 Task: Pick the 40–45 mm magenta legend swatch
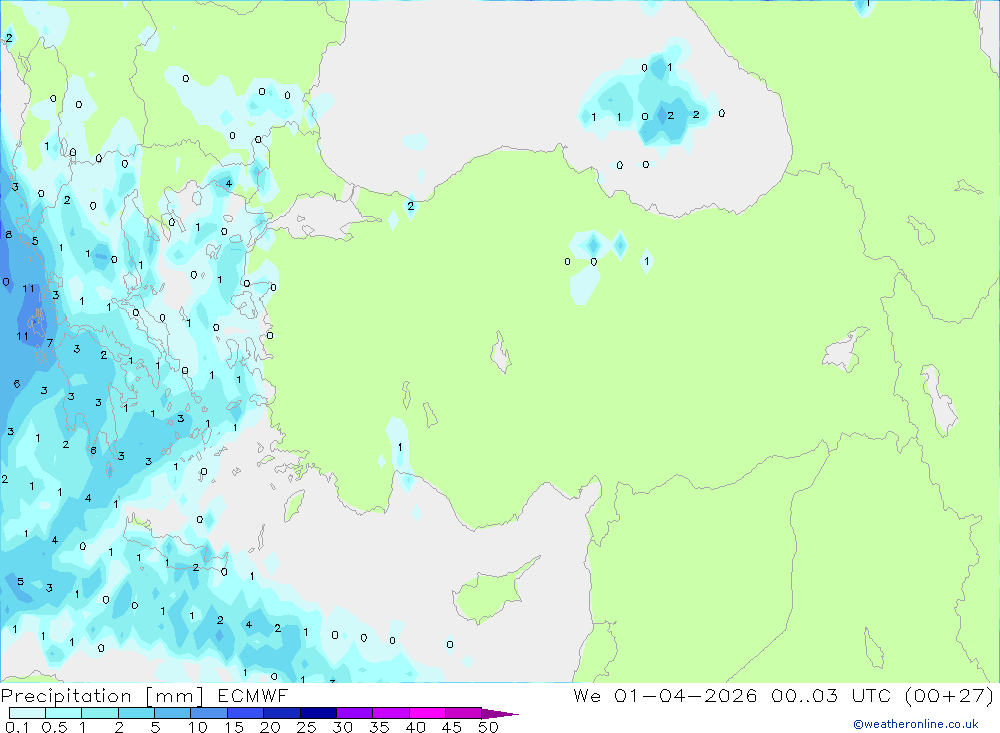[x=427, y=713]
